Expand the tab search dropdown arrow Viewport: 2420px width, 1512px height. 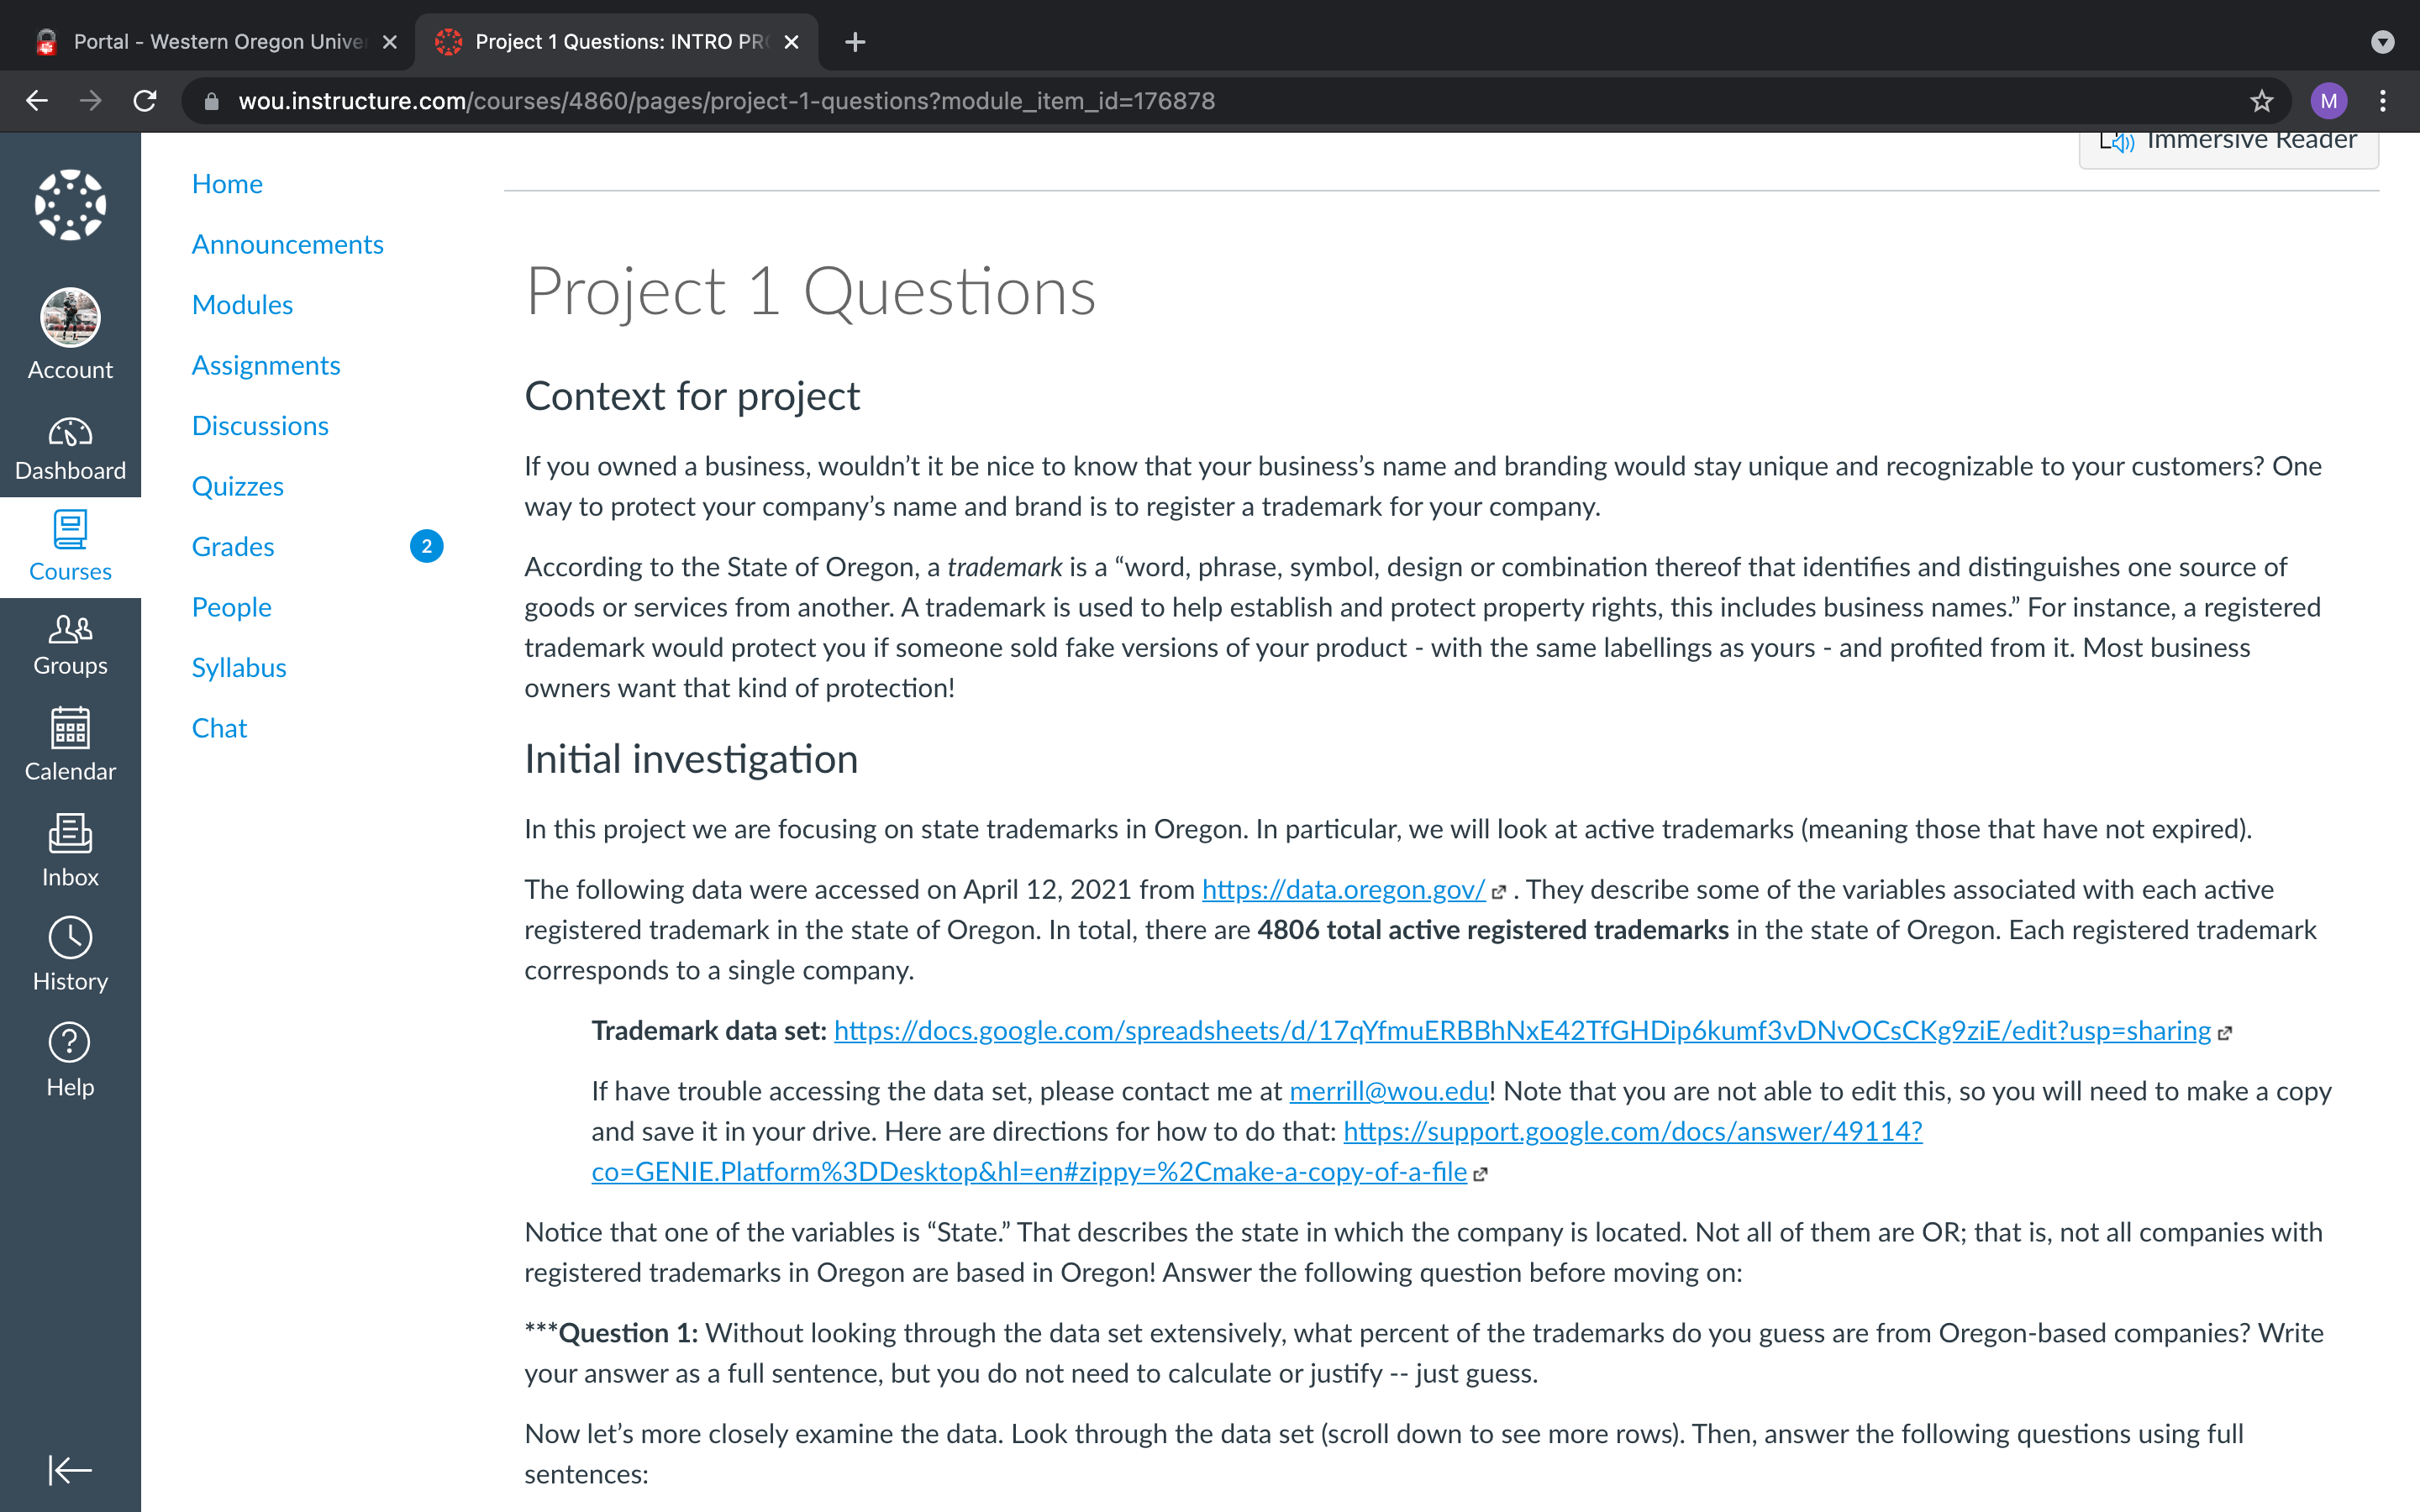point(2383,42)
